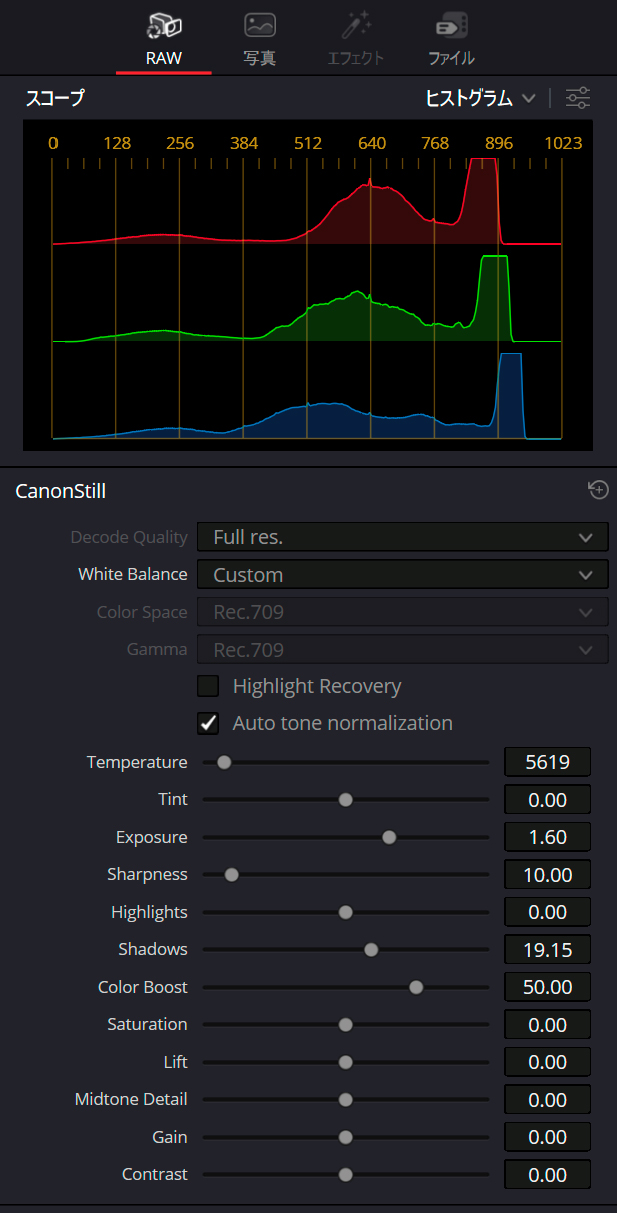Click the Contrast parameter label
Viewport: 617px width, 1213px height.
tap(154, 1174)
